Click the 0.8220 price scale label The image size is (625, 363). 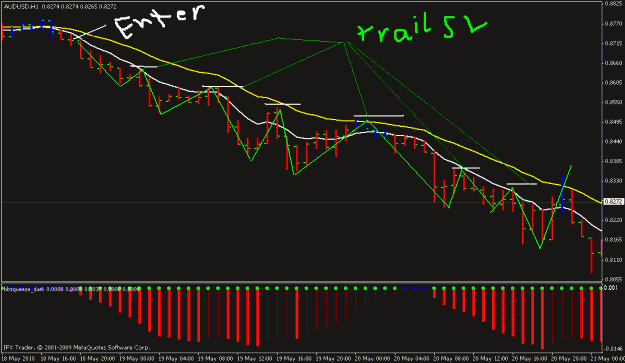click(x=613, y=220)
